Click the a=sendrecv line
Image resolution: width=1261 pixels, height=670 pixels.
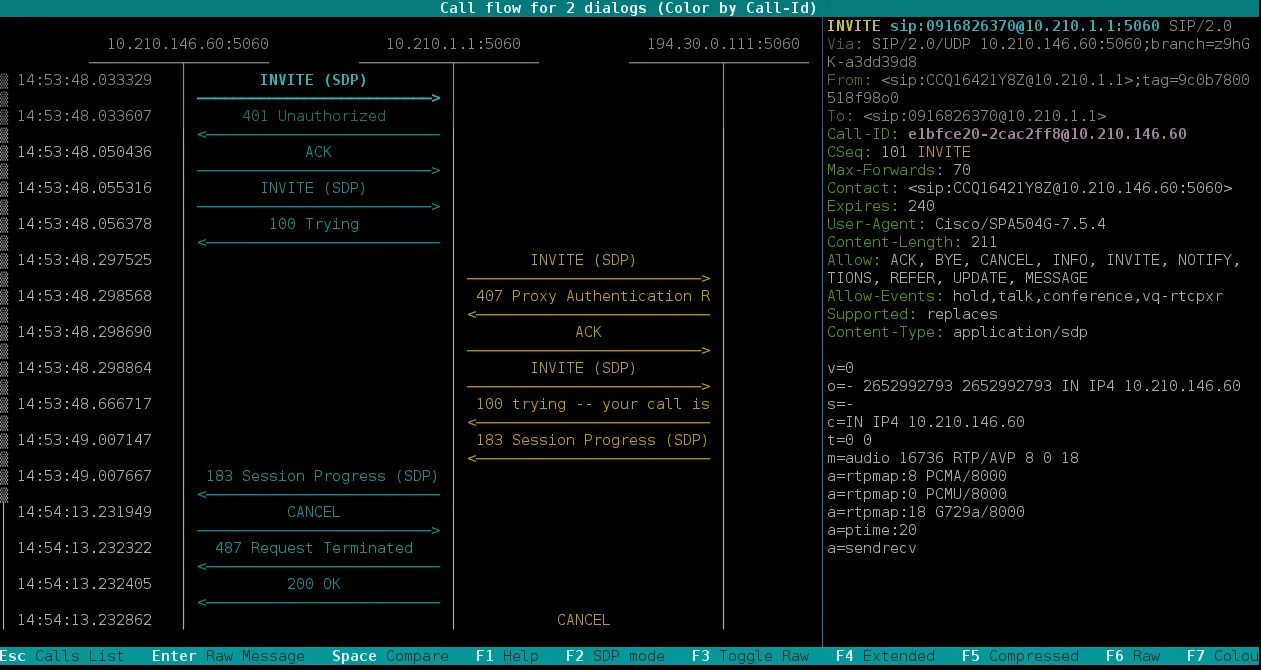pyautogui.click(x=872, y=548)
